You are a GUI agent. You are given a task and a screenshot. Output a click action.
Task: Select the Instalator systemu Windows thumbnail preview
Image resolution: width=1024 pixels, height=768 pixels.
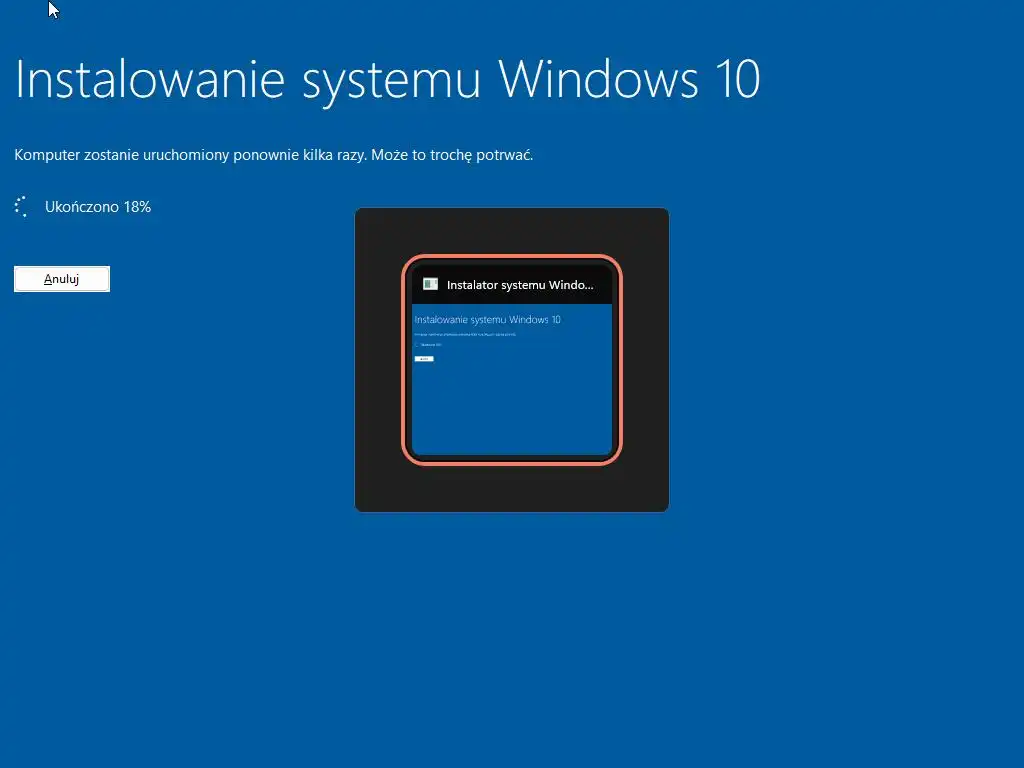click(512, 379)
